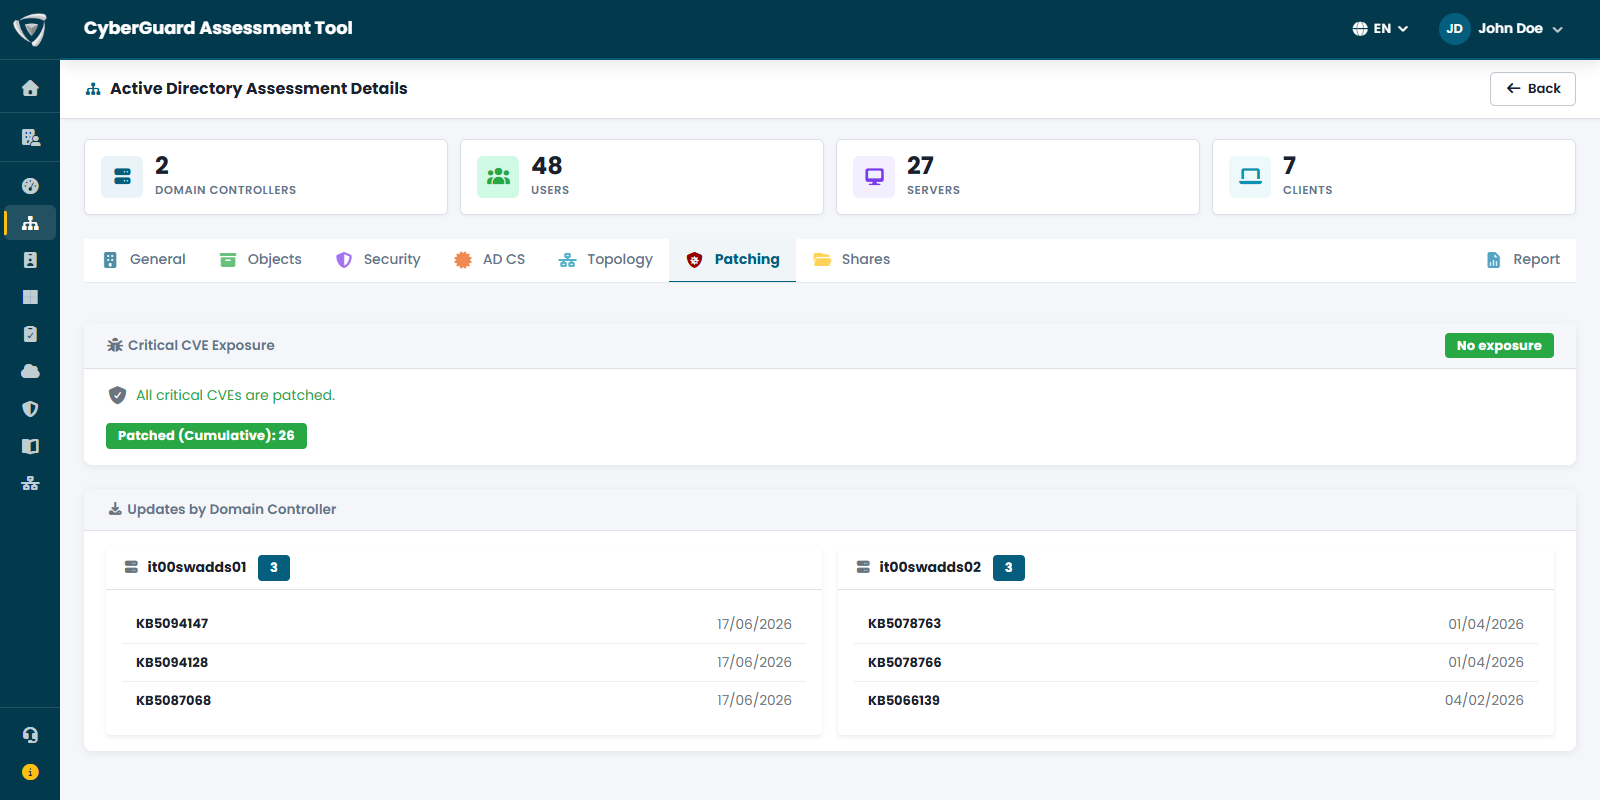
Task: Select the Patching tab
Action: 732,260
